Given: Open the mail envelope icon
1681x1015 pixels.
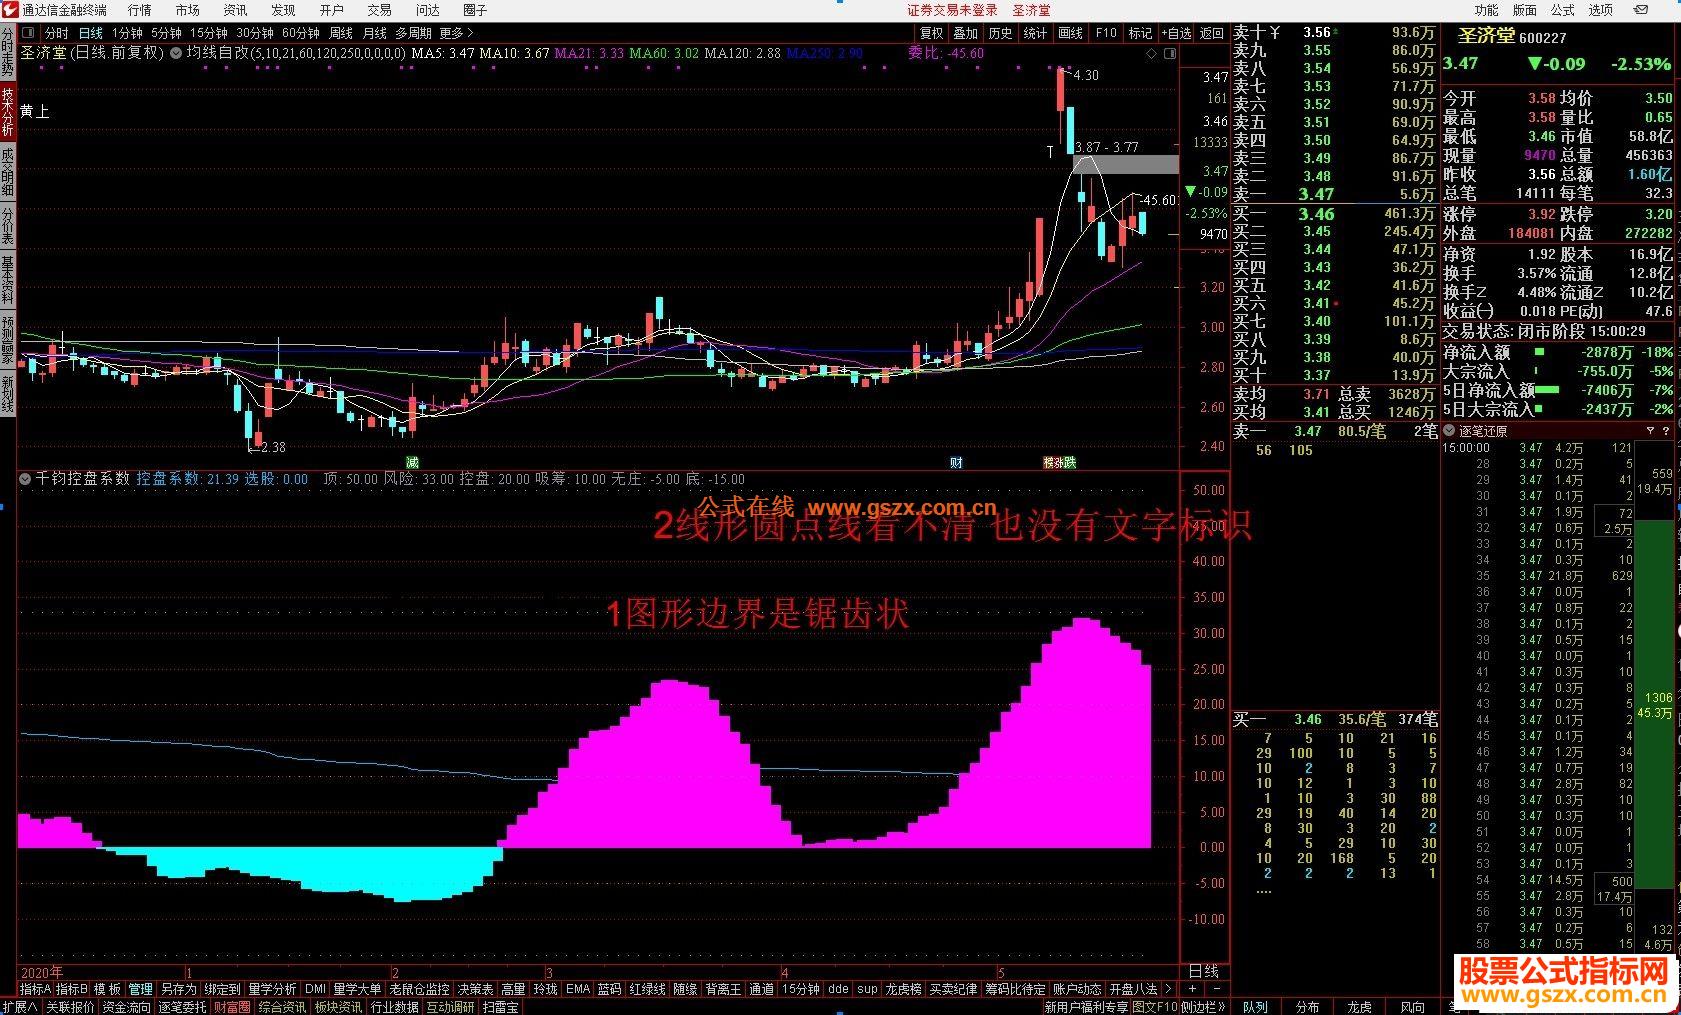Looking at the screenshot, I should (x=1640, y=10).
